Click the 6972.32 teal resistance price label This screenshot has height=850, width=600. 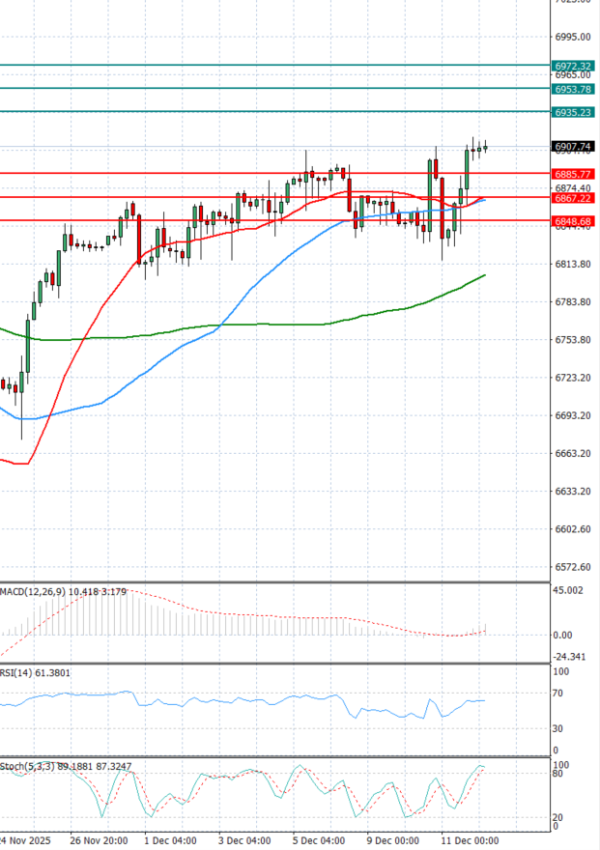tap(572, 65)
